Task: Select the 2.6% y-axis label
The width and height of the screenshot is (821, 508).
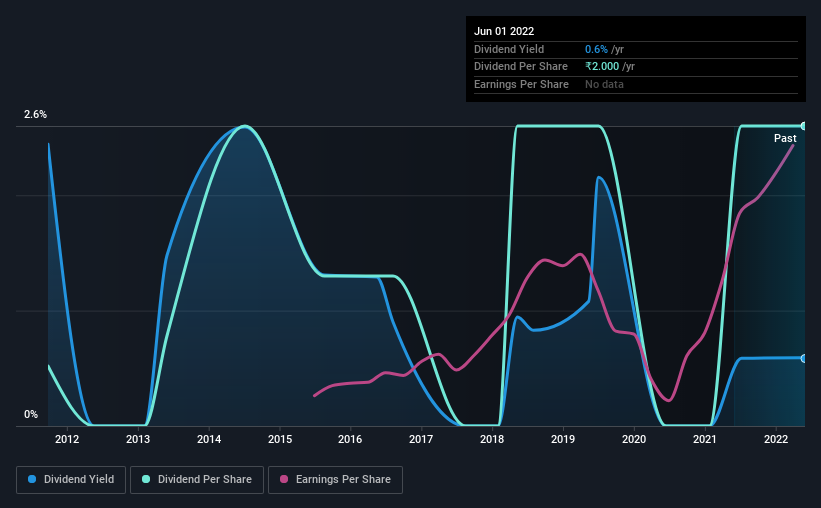Action: click(x=35, y=114)
